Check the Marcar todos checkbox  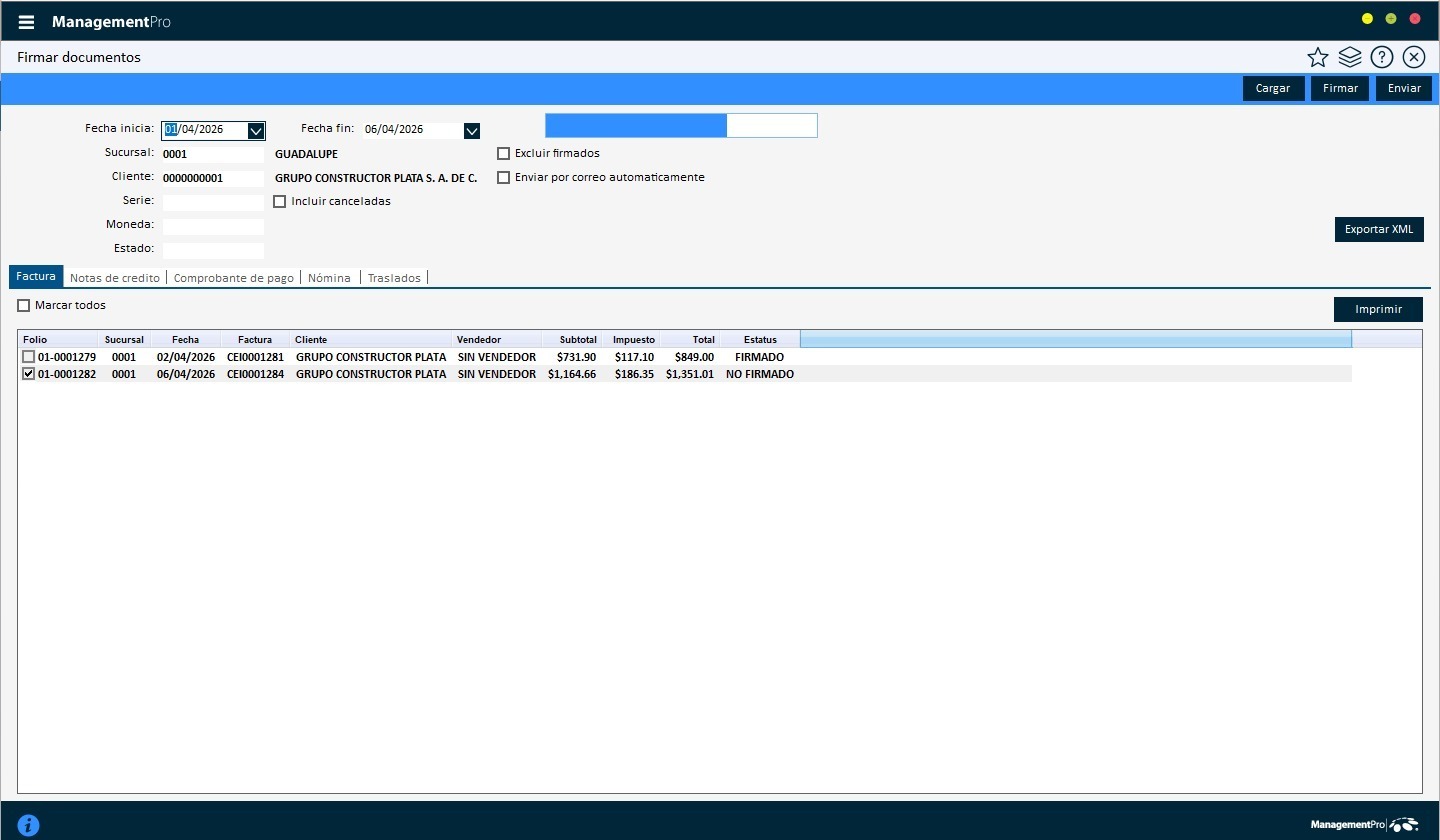pyautogui.click(x=24, y=306)
